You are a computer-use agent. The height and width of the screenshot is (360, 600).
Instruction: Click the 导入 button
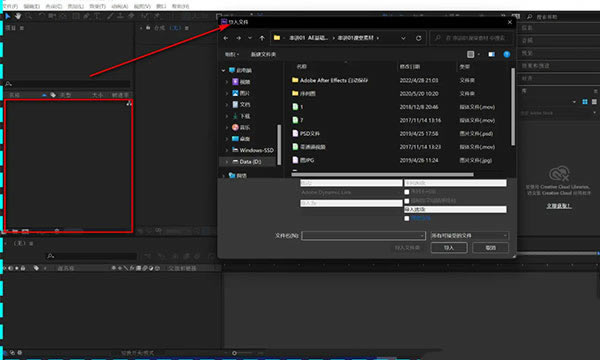pyautogui.click(x=449, y=248)
